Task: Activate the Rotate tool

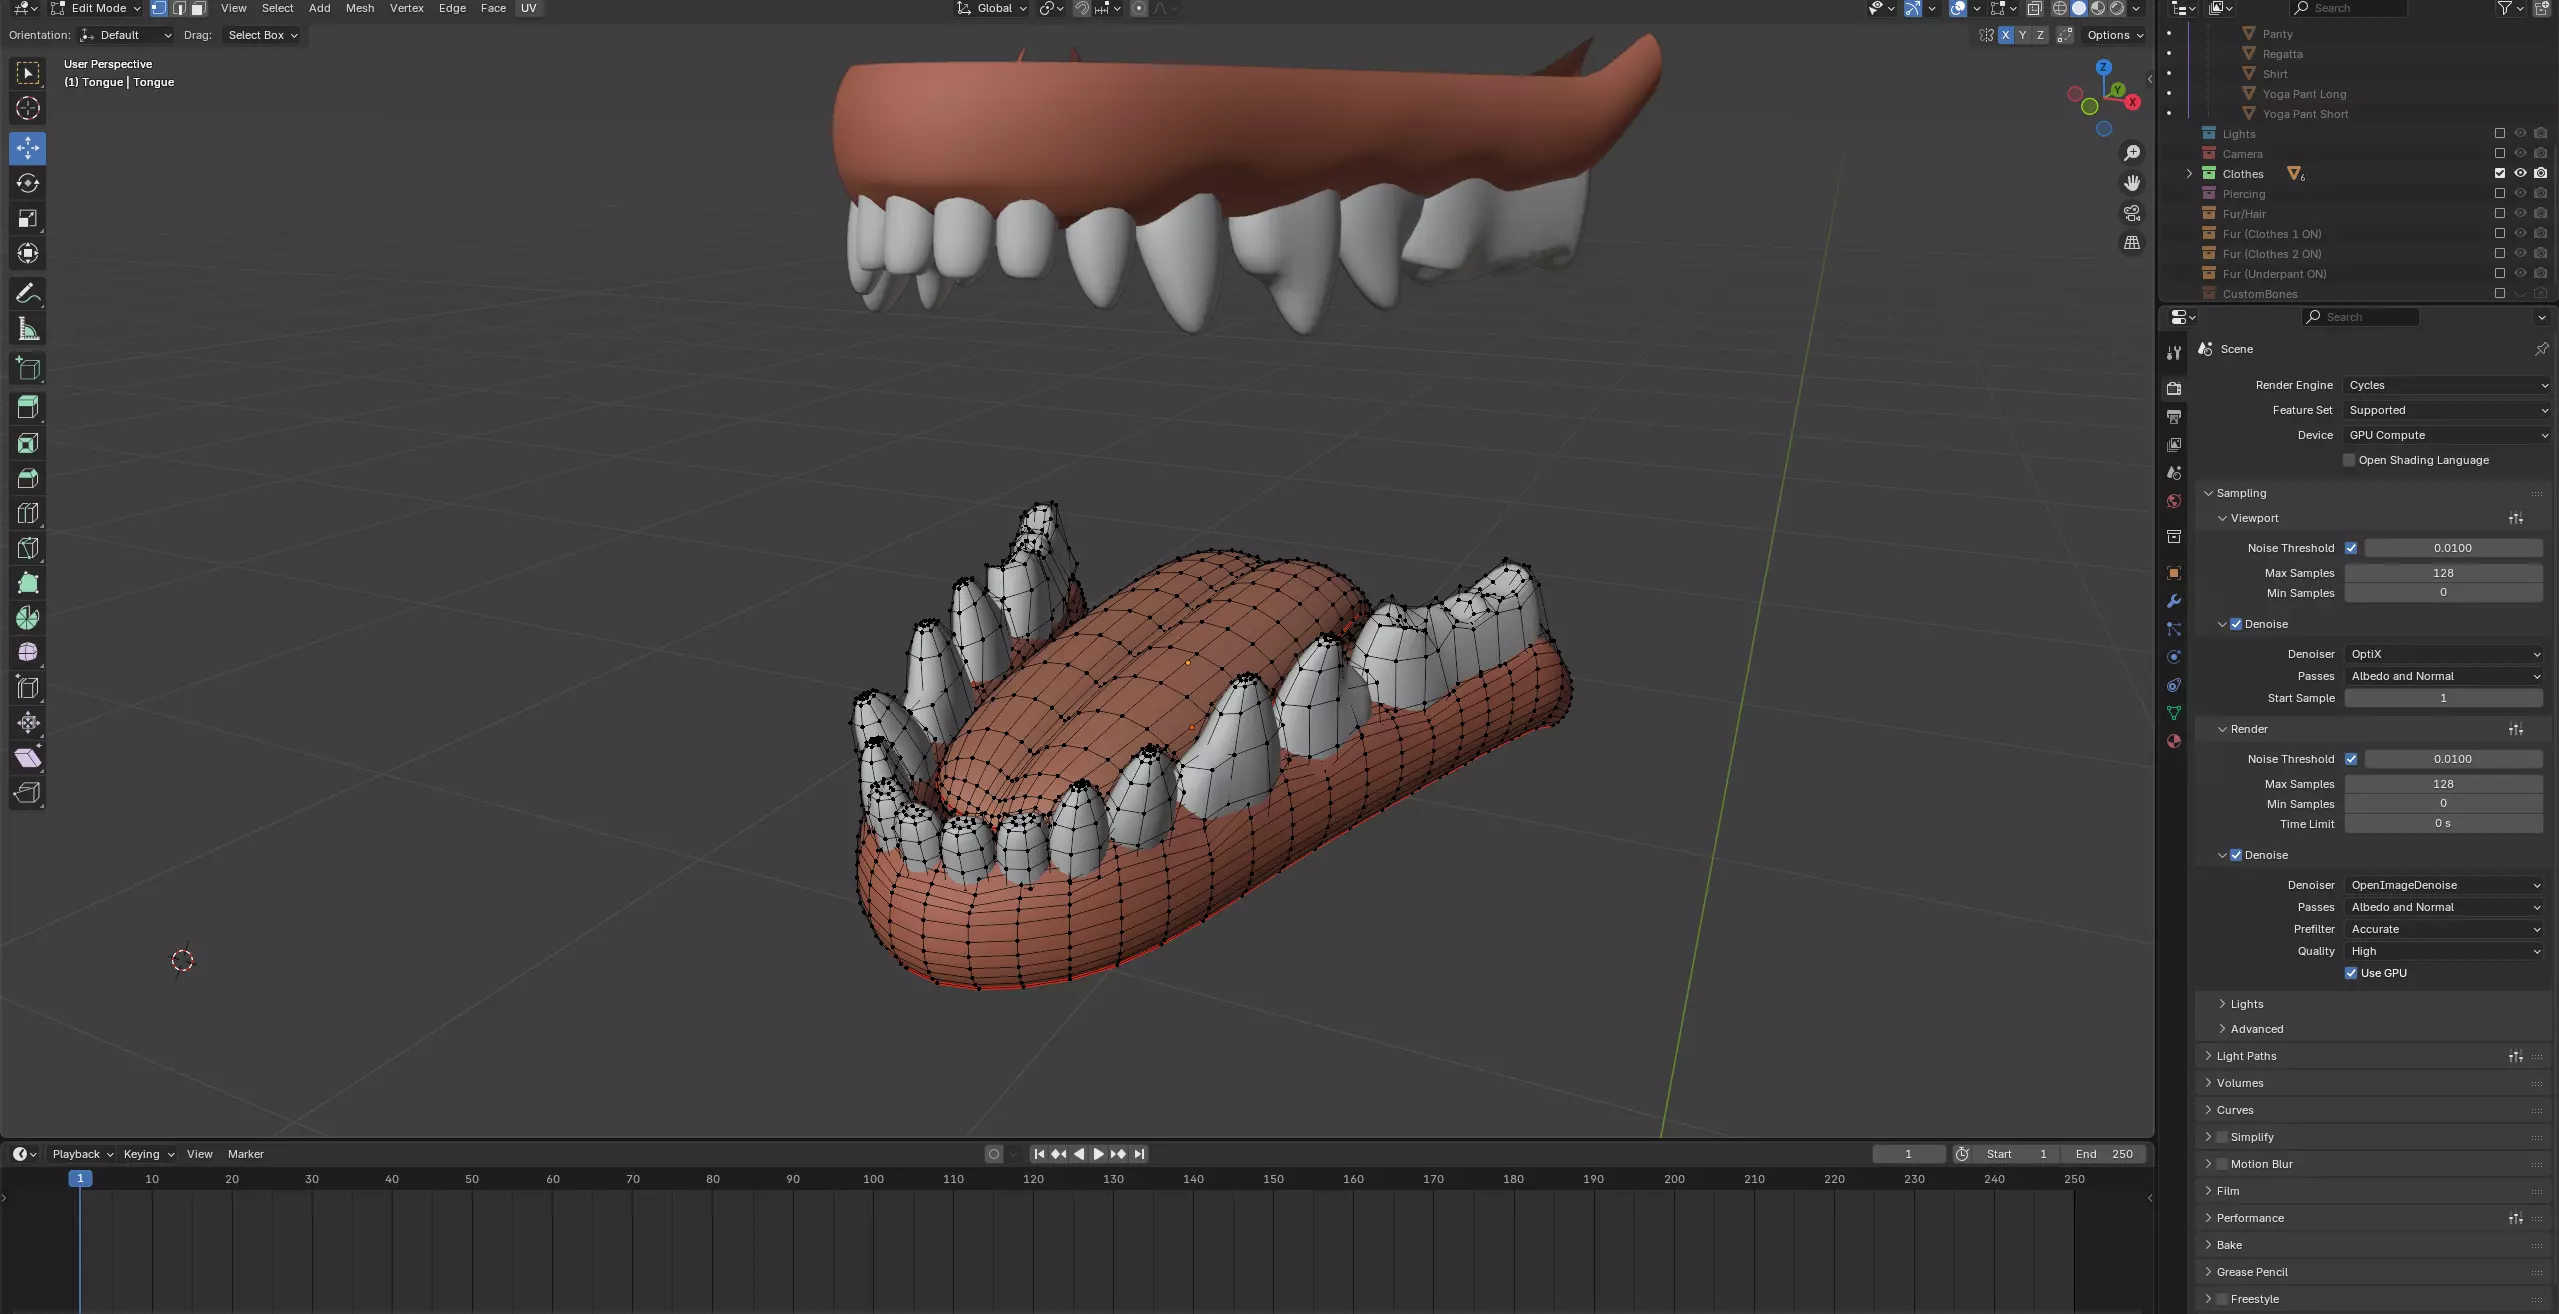Action: coord(28,183)
